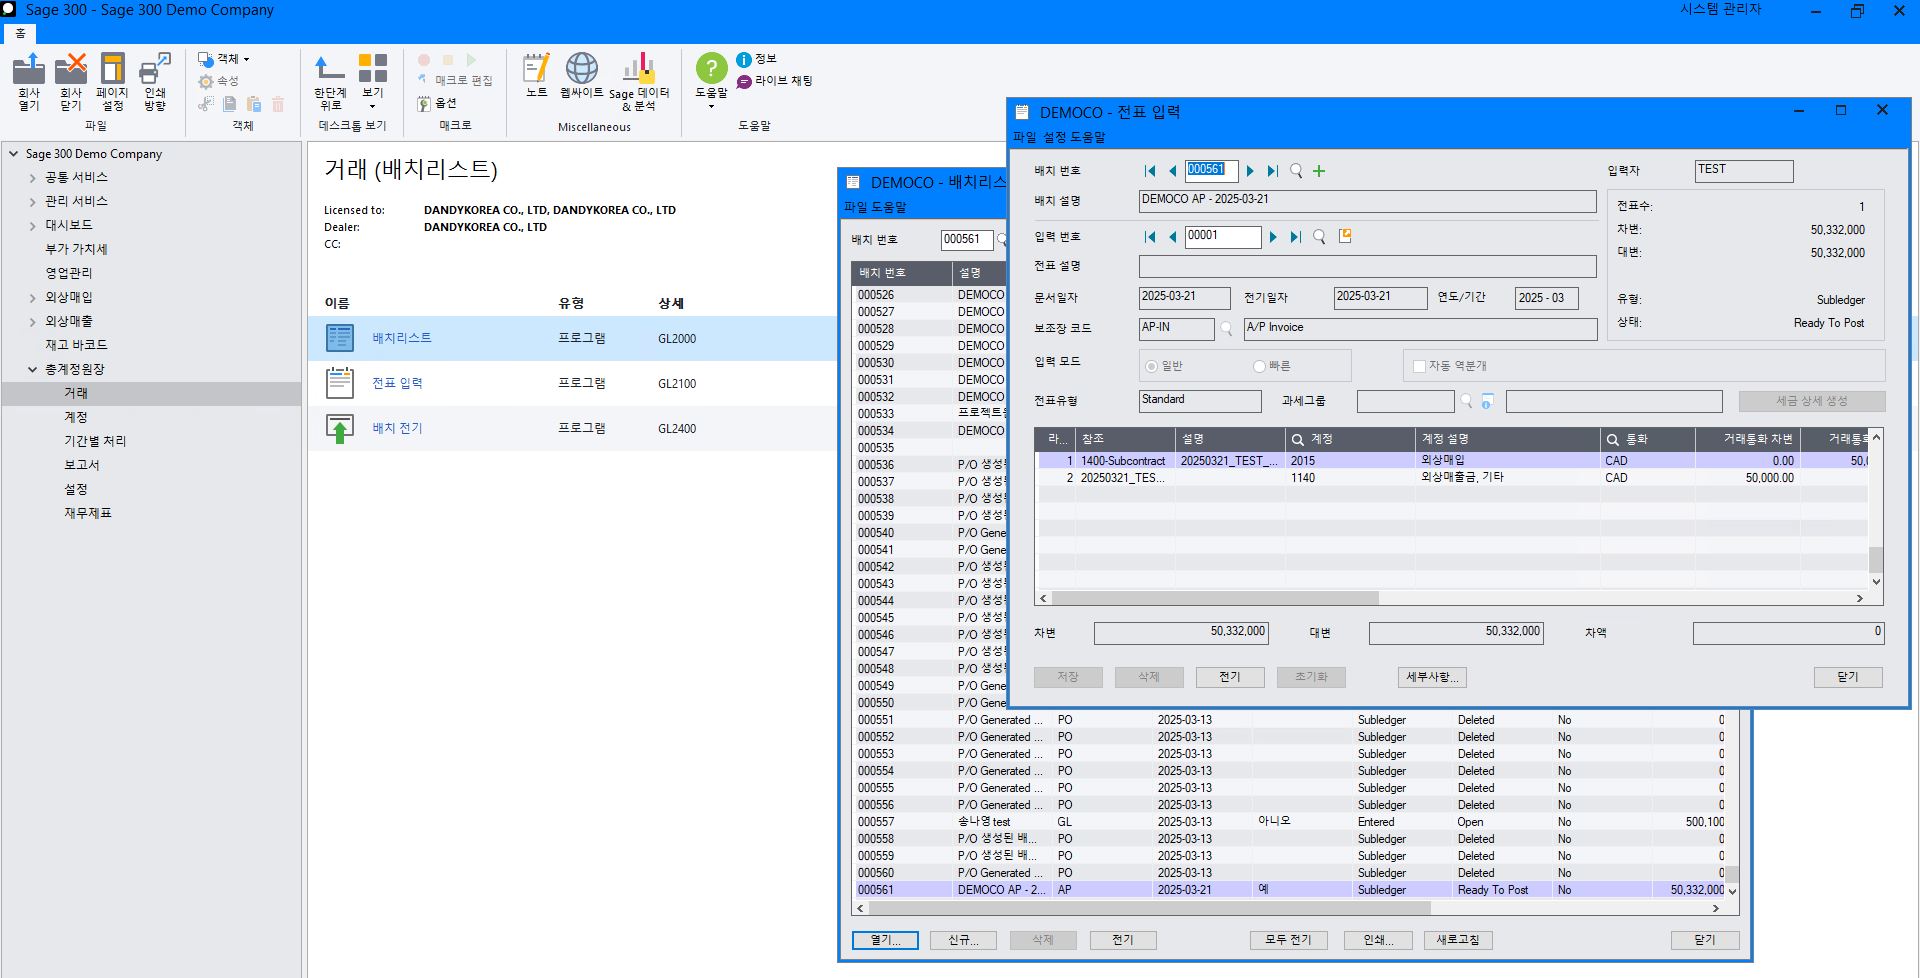Open 파일 menu in 전표 입력 window
The image size is (1920, 978).
[x=1024, y=137]
